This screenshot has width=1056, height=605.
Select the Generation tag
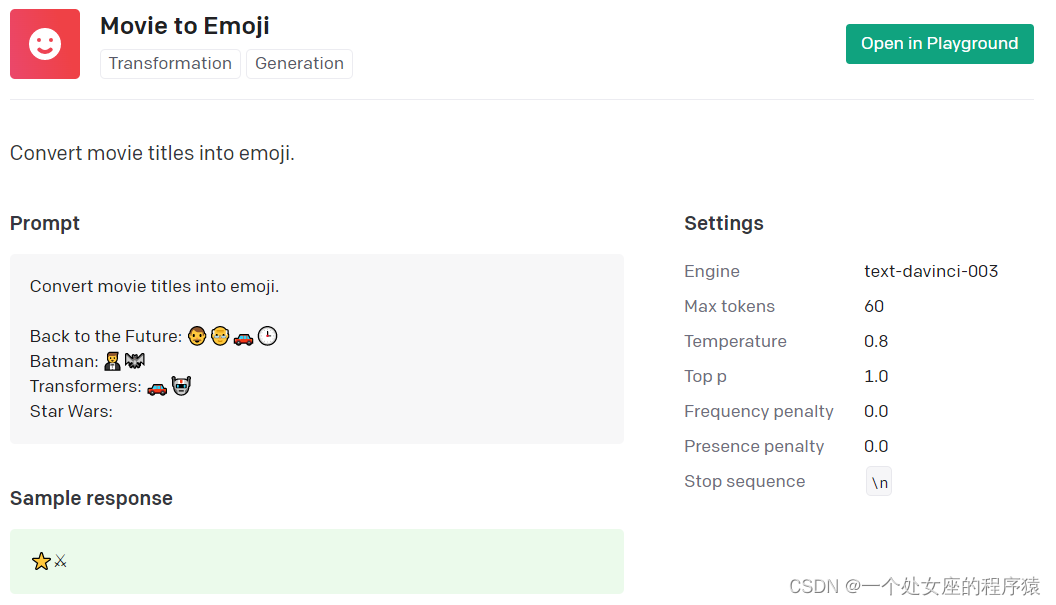coord(299,63)
